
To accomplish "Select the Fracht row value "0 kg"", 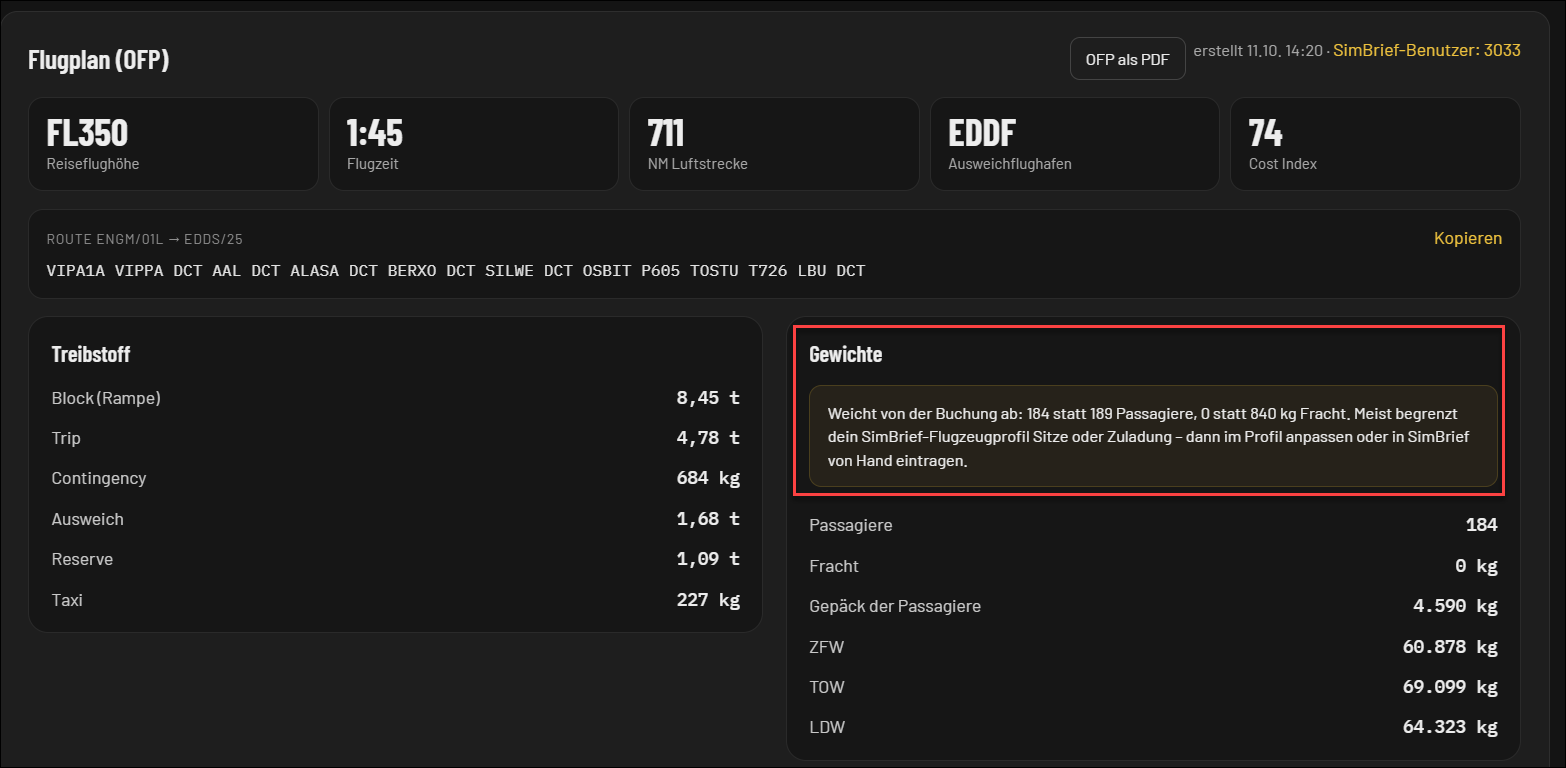I will 1476,566.
